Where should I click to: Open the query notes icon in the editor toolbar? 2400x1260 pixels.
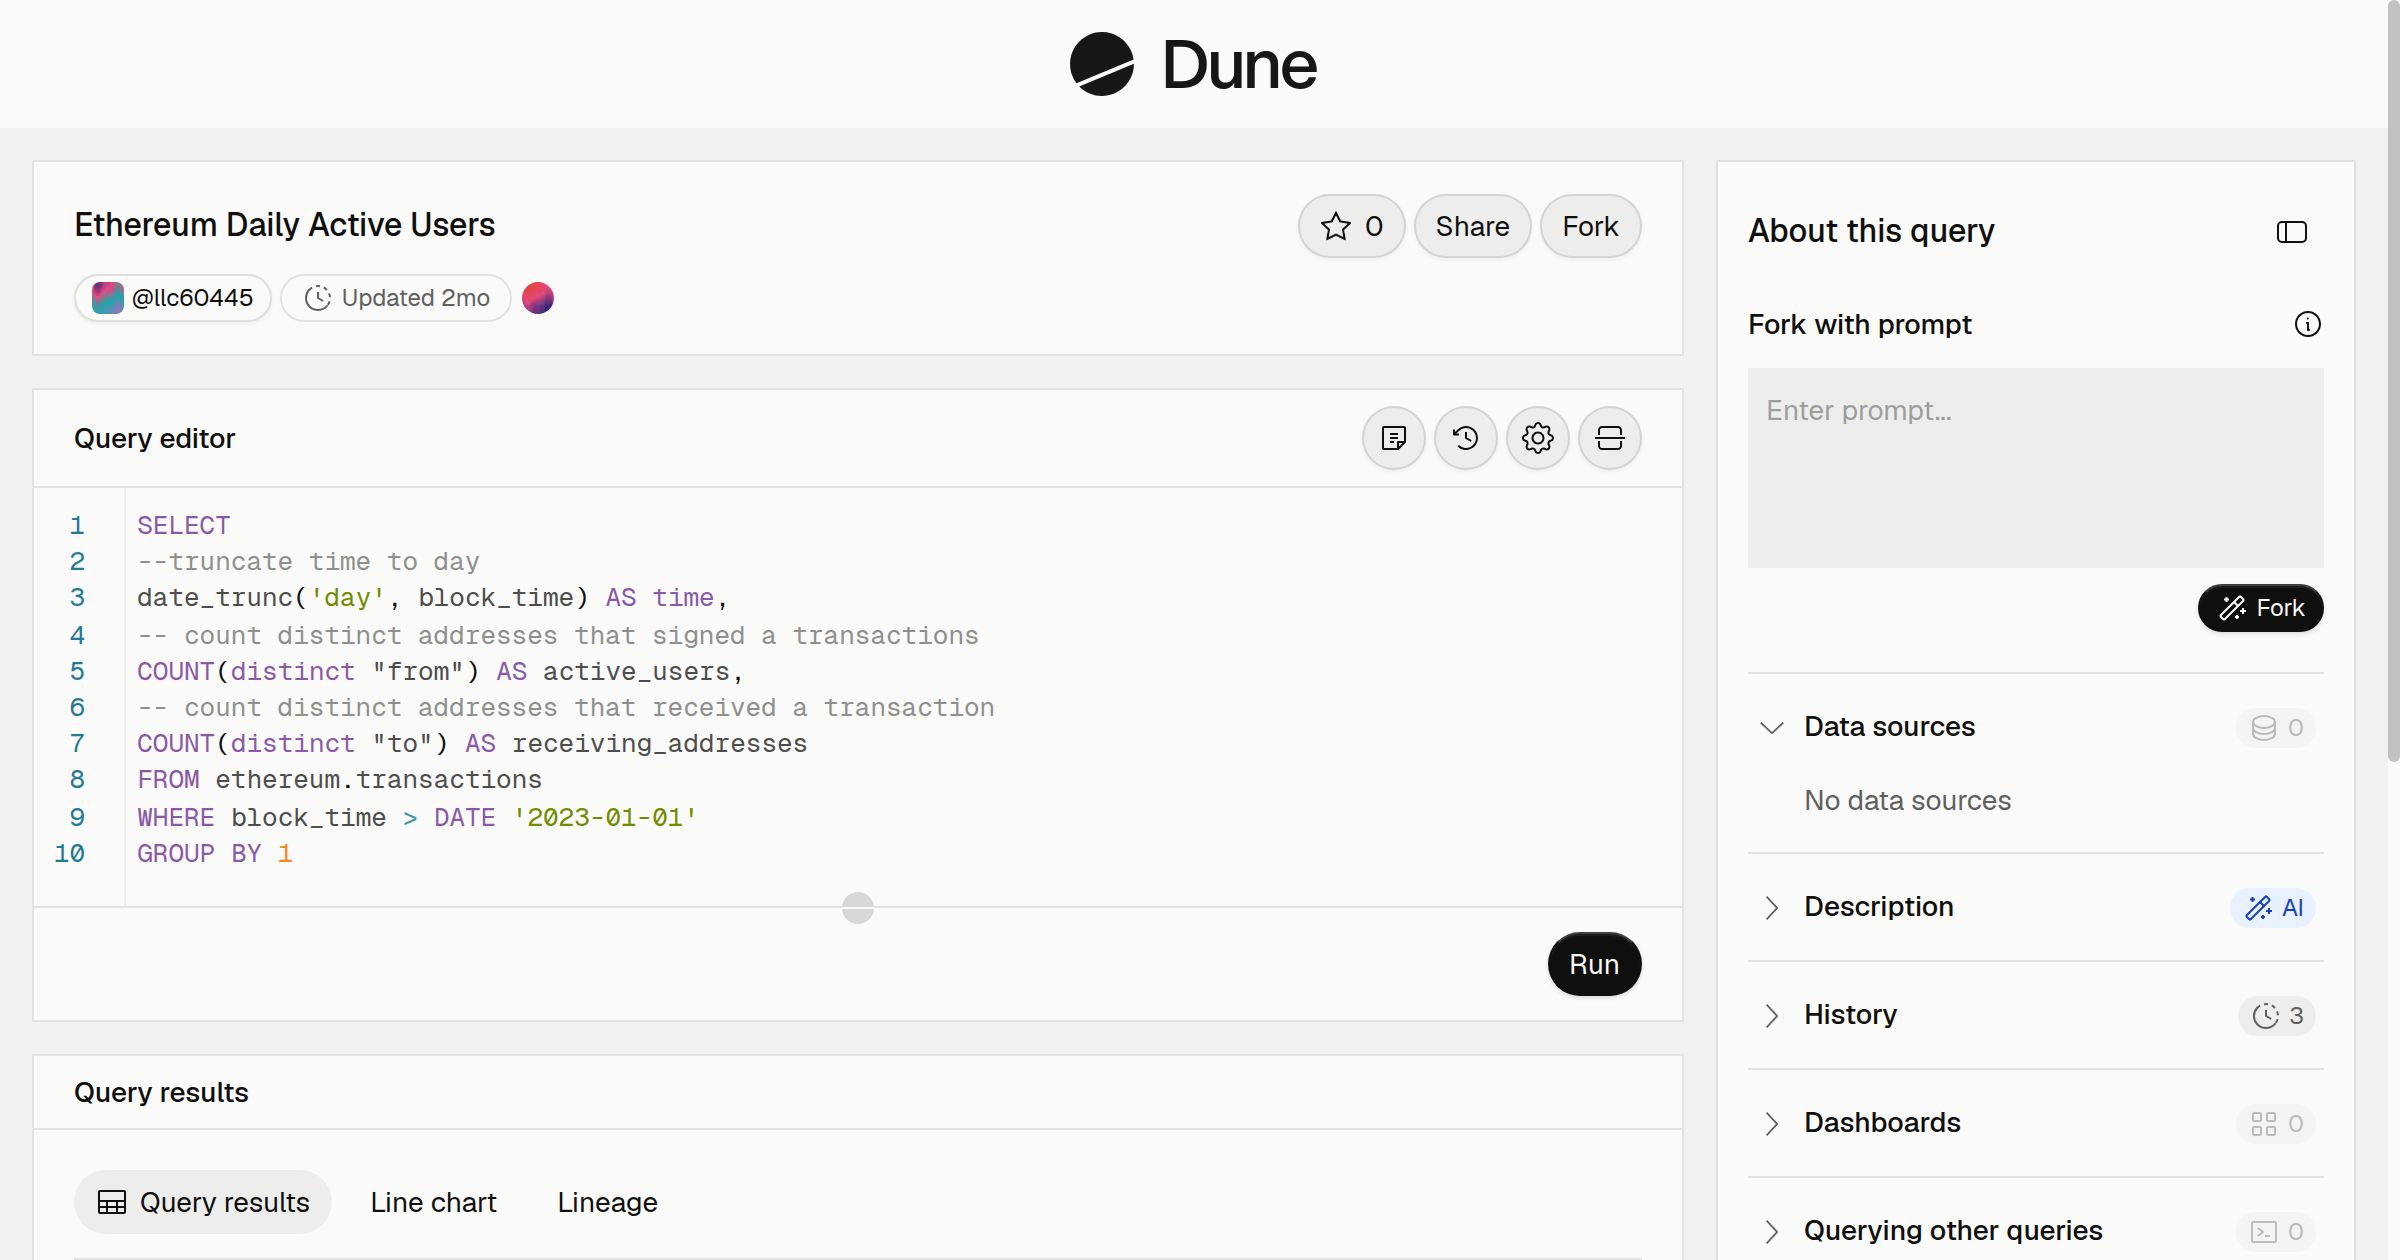coord(1393,438)
